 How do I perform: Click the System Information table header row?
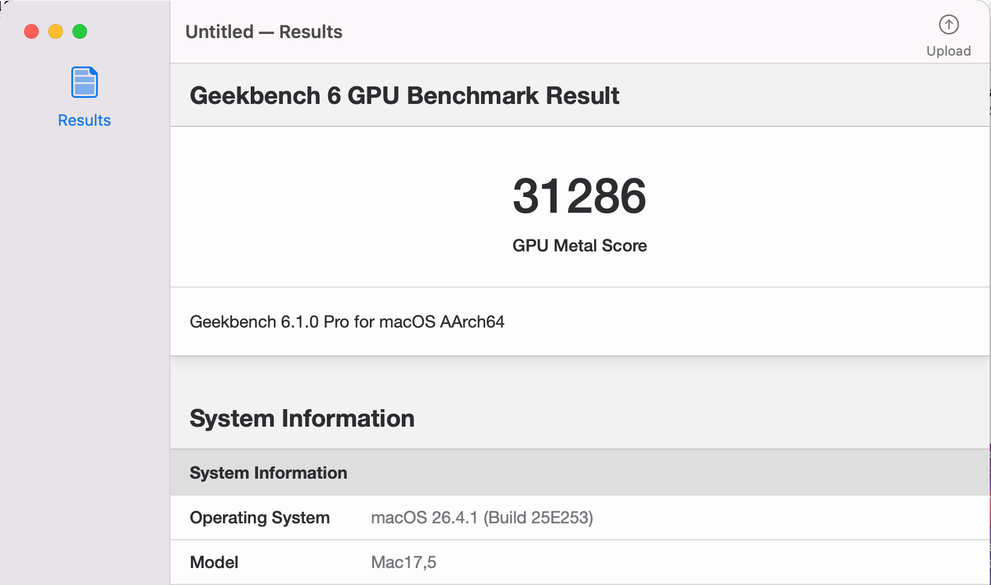pyautogui.click(x=580, y=473)
